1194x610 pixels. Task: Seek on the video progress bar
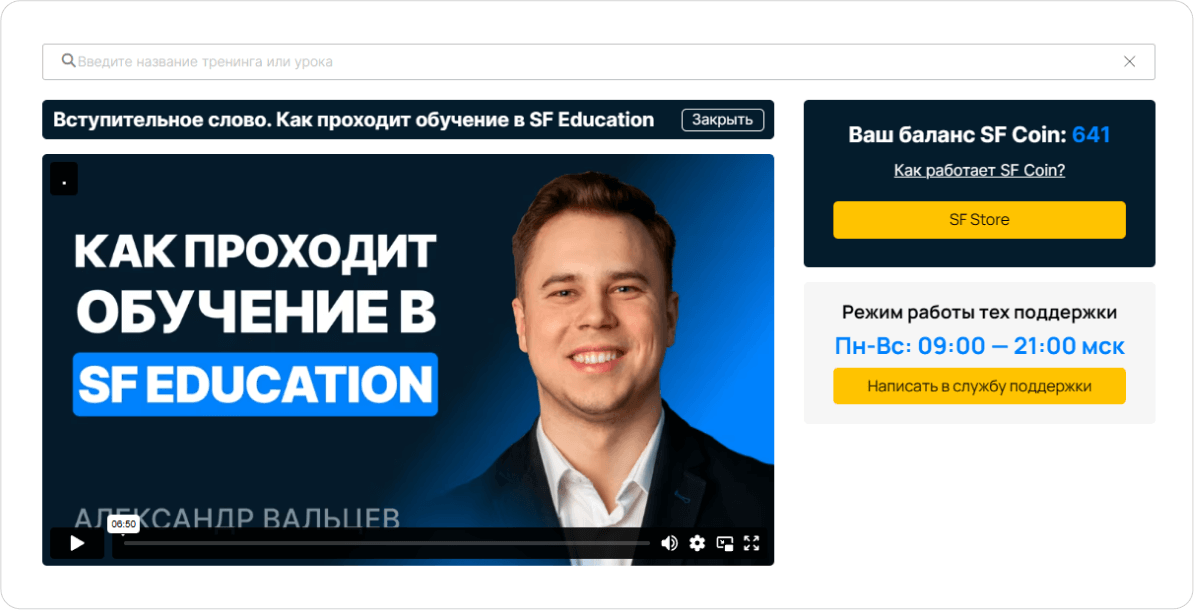point(387,543)
